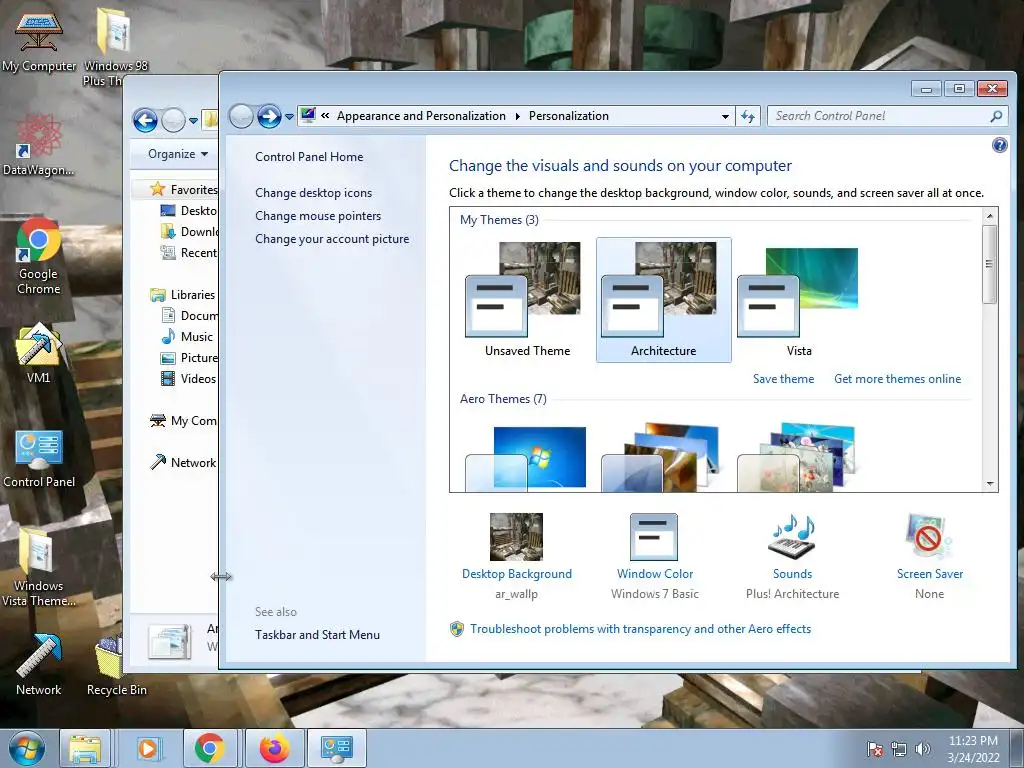The image size is (1024, 768).
Task: Select the Vista theme
Action: (x=799, y=300)
